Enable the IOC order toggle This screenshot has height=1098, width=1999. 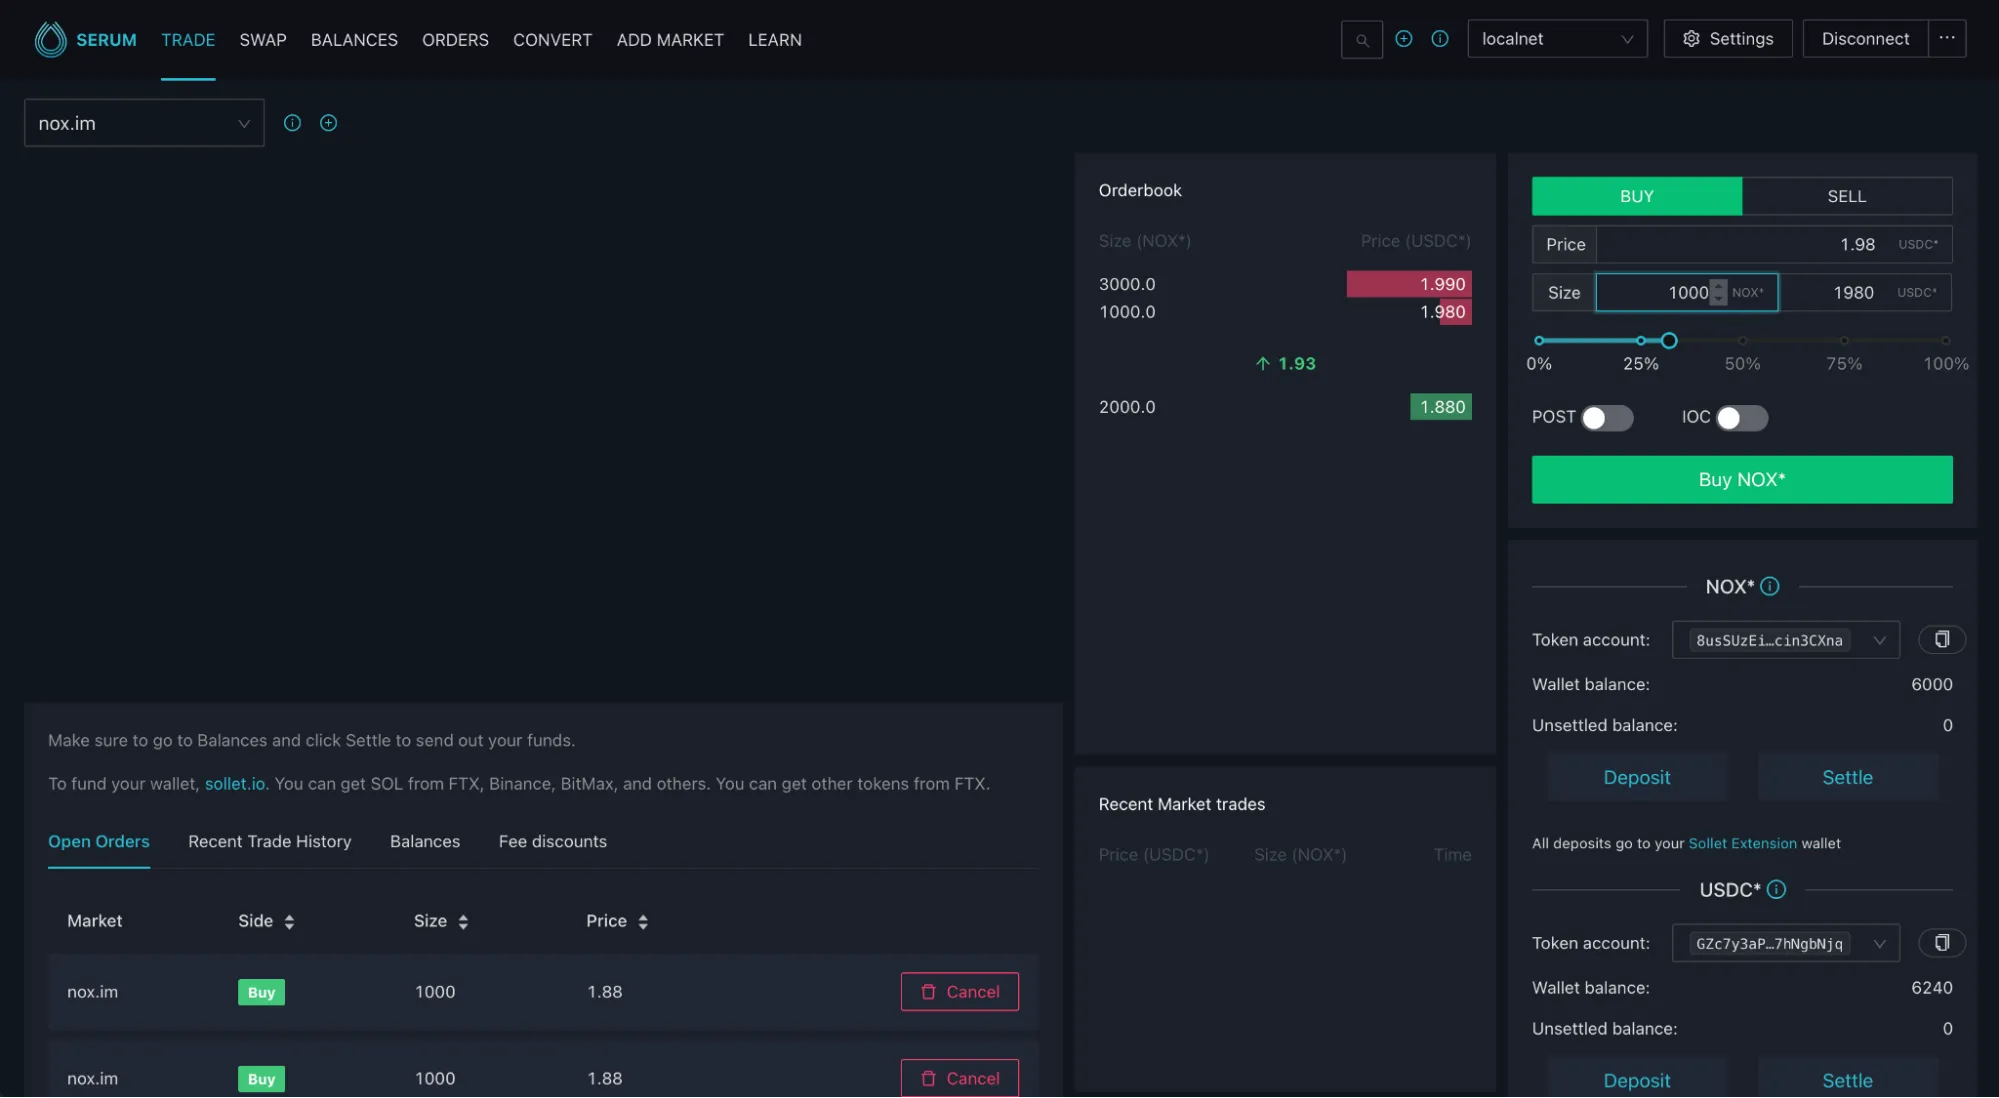point(1741,418)
